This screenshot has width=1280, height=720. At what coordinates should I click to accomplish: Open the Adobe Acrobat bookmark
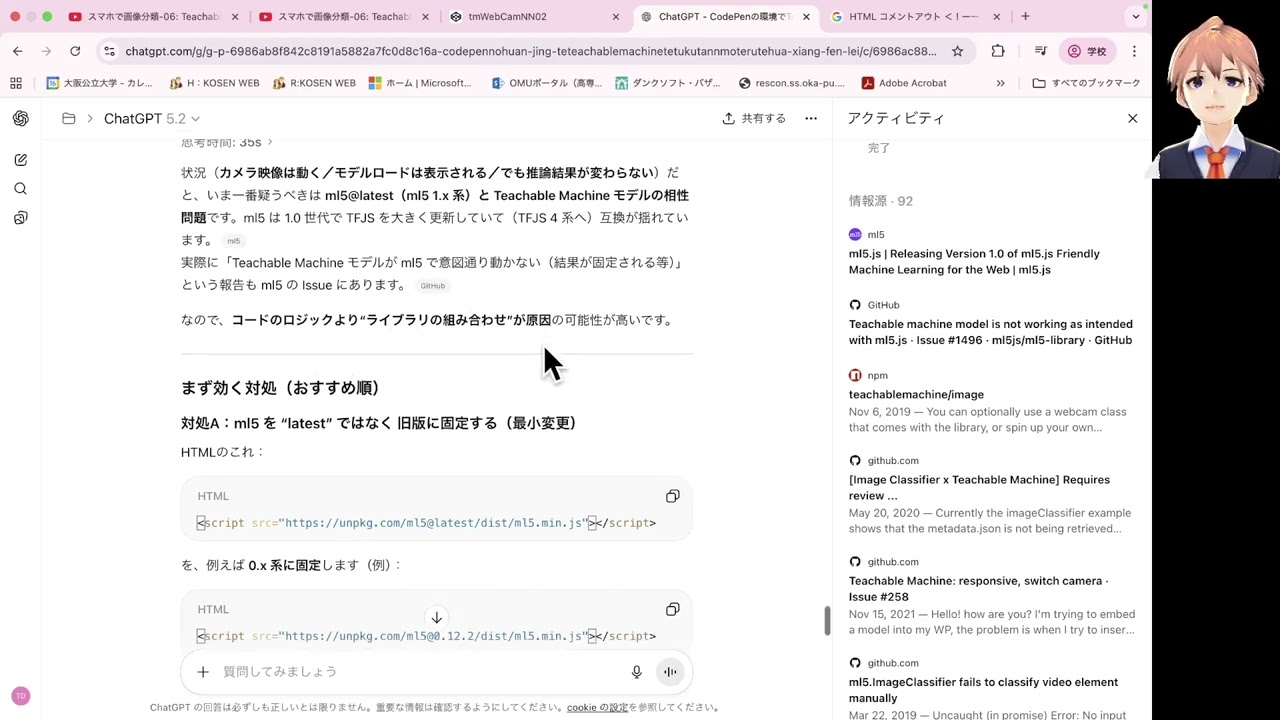(x=904, y=83)
